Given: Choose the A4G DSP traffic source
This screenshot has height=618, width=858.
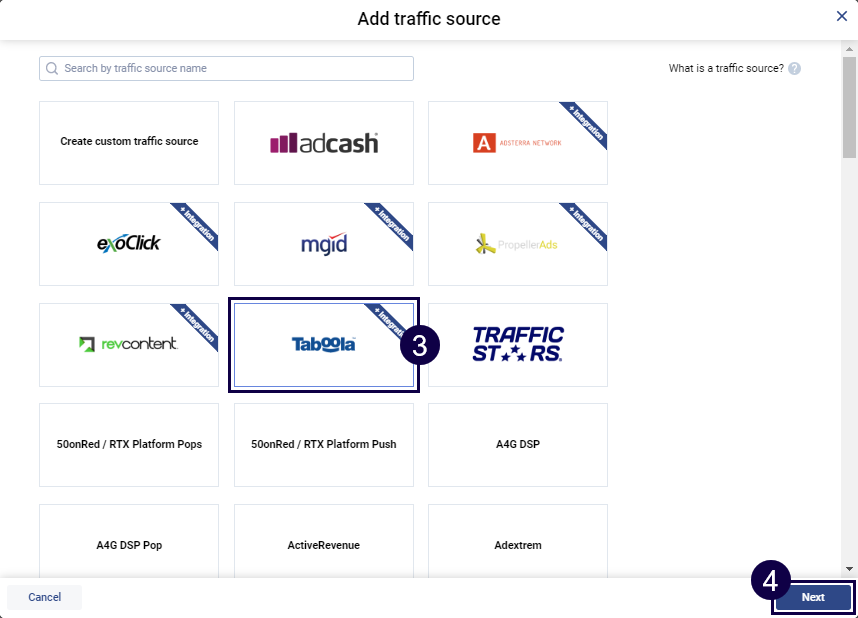Looking at the screenshot, I should (x=517, y=445).
